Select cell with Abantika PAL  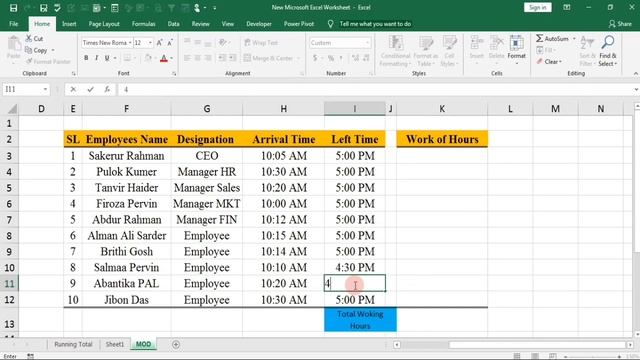[127, 284]
